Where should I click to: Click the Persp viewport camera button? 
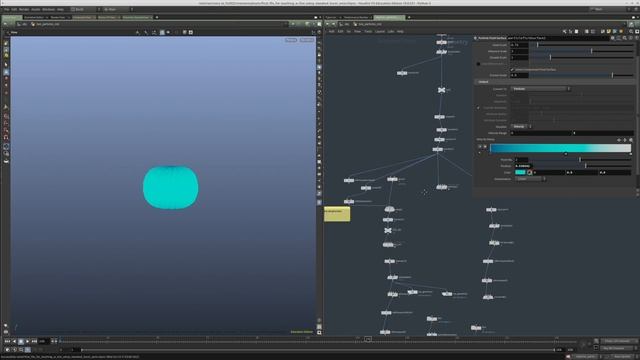coord(291,40)
